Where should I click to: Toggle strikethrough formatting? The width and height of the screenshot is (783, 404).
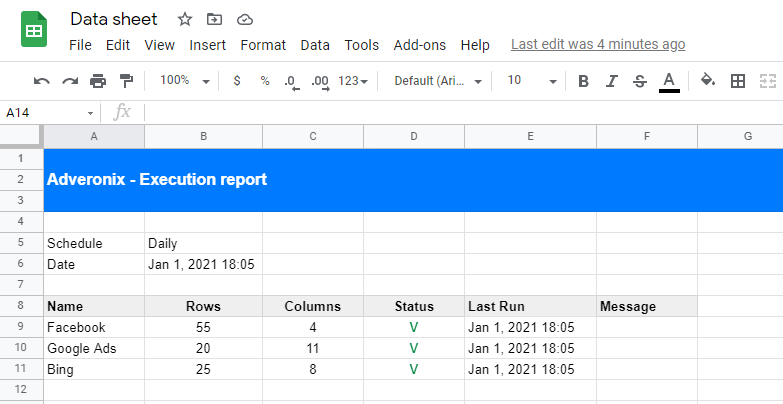click(x=640, y=81)
